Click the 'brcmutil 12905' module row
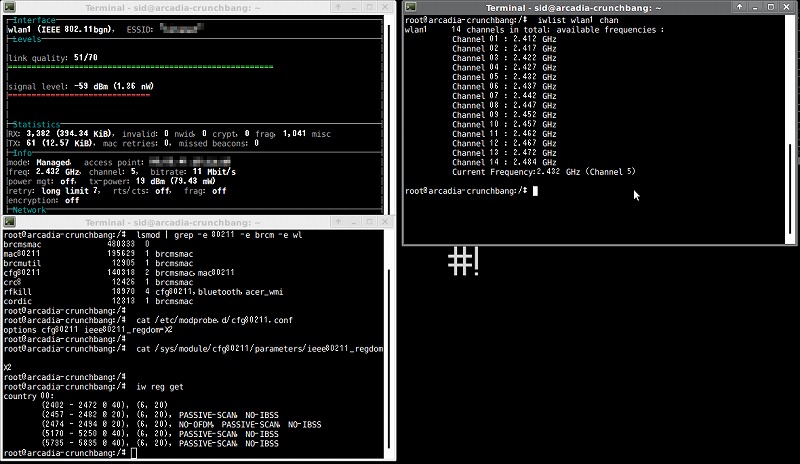Viewport: 800px width, 464px height. tap(98, 263)
